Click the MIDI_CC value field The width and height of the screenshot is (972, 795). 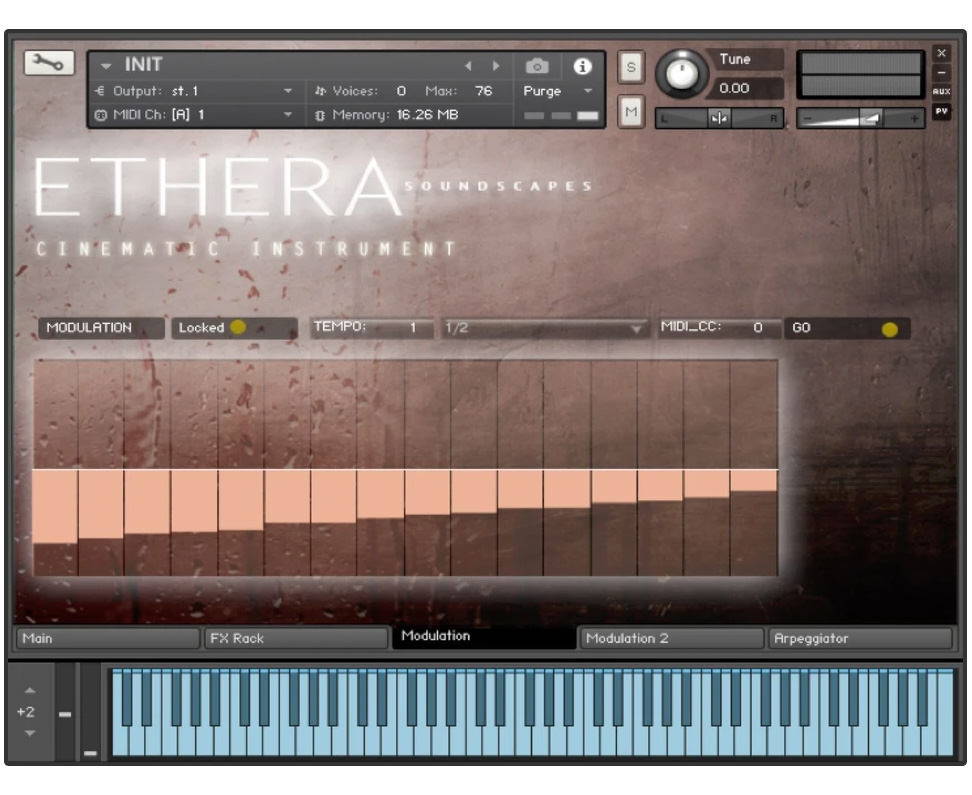tap(718, 327)
